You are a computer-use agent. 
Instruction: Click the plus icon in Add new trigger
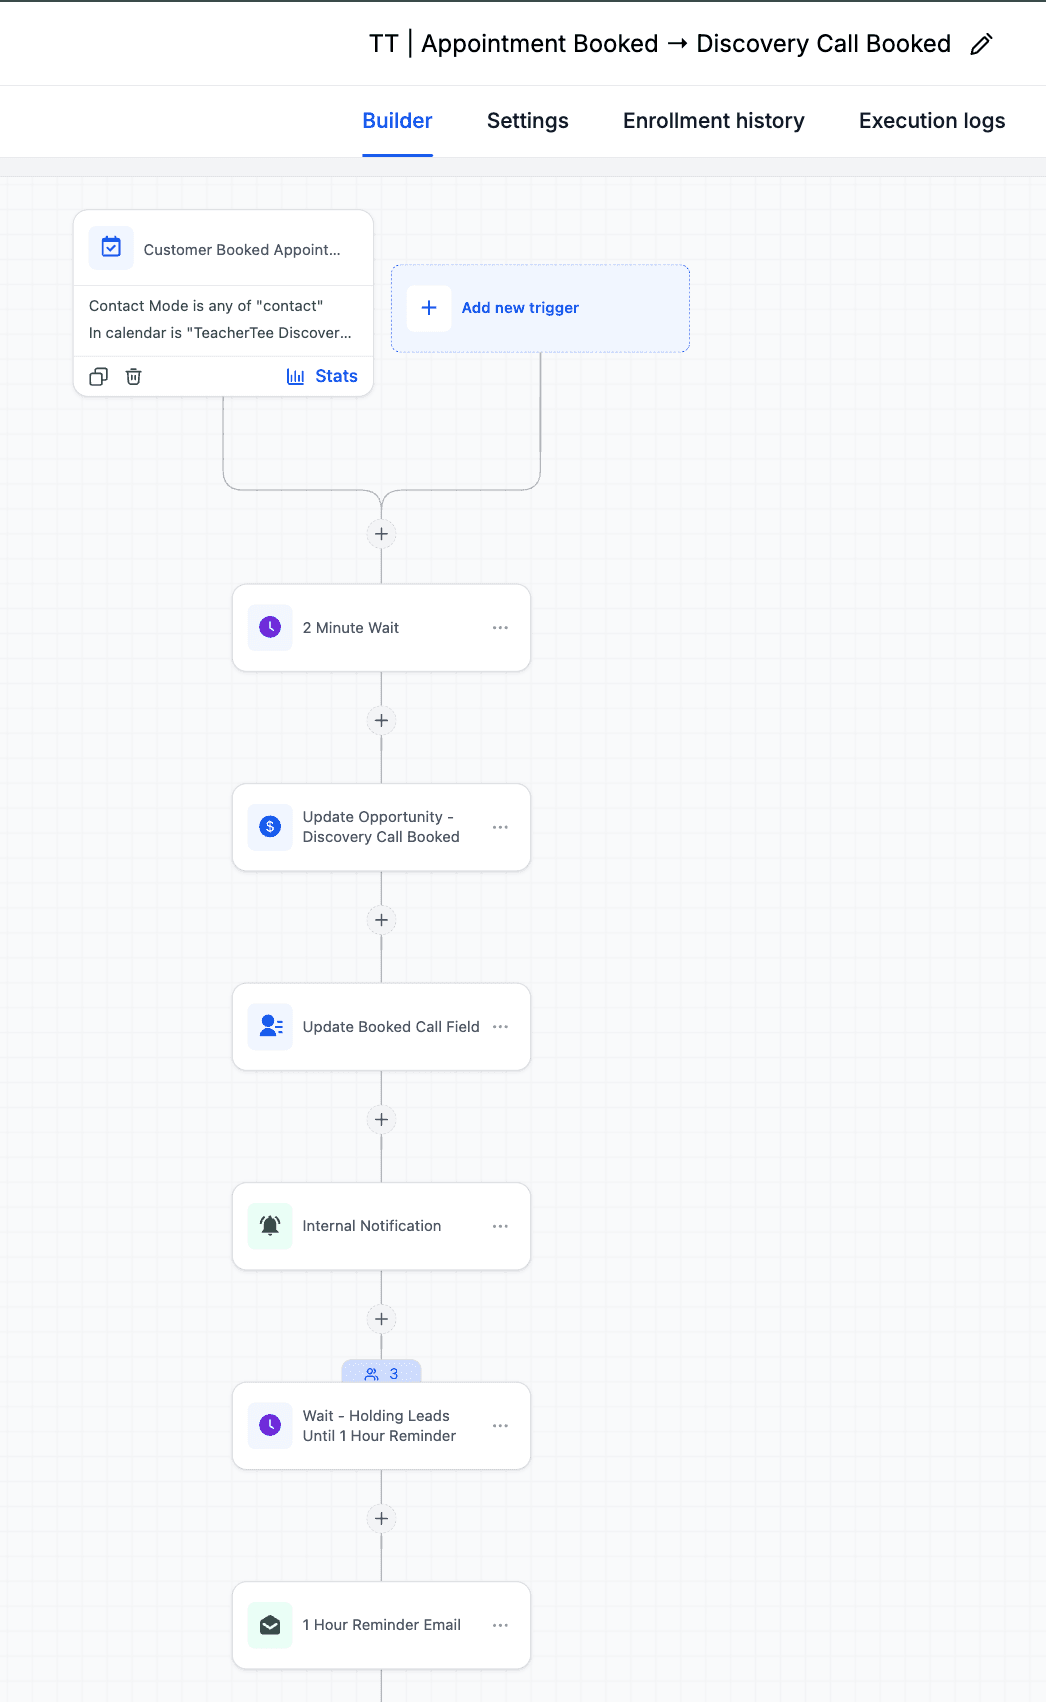point(429,308)
